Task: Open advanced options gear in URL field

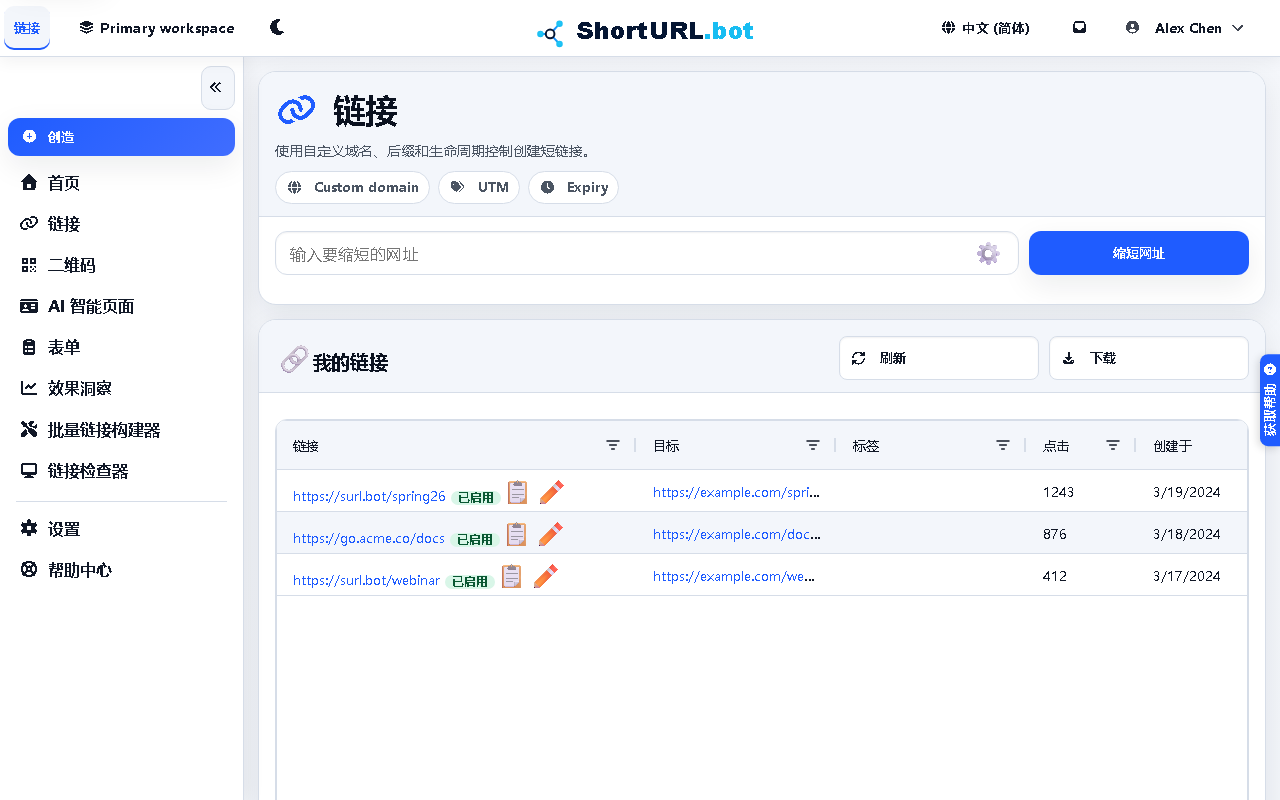Action: [988, 254]
